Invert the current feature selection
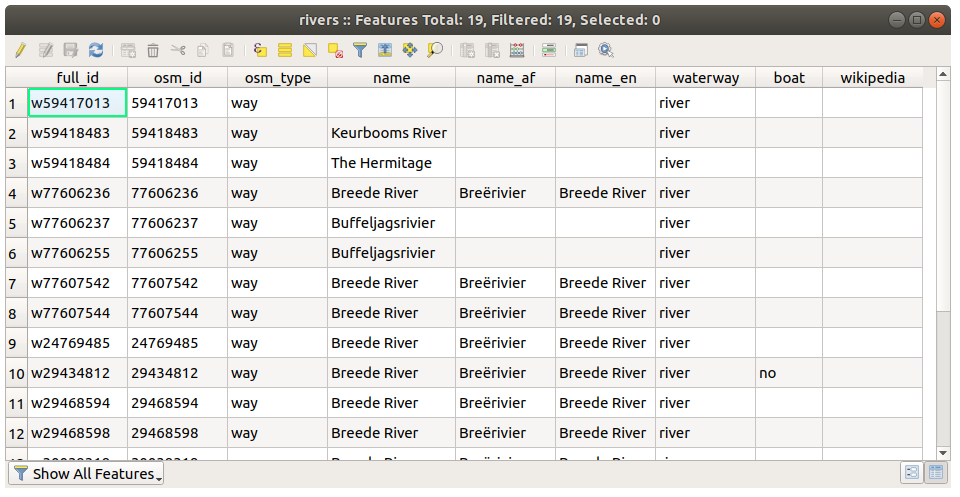Viewport: 960px width, 497px height. pos(310,50)
